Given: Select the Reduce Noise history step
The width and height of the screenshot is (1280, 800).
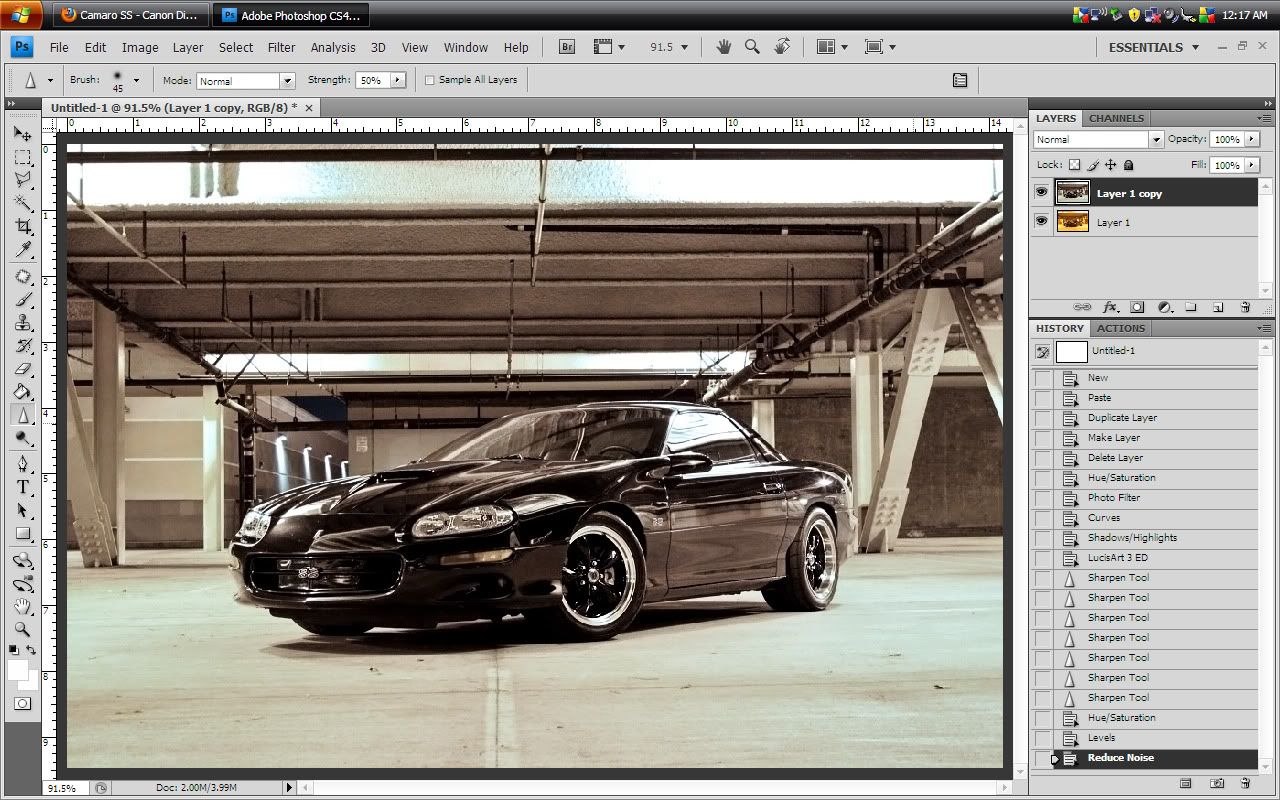Looking at the screenshot, I should pos(1120,758).
